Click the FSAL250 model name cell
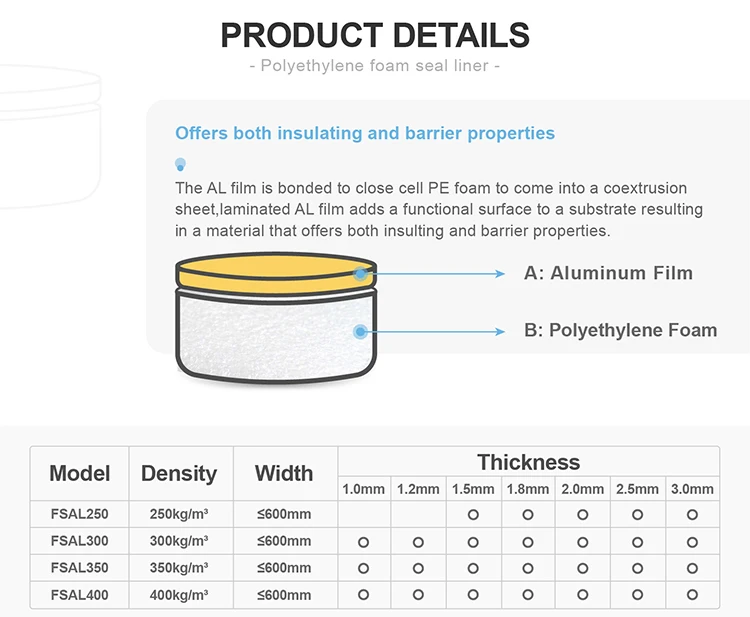This screenshot has height=617, width=750. [80, 515]
